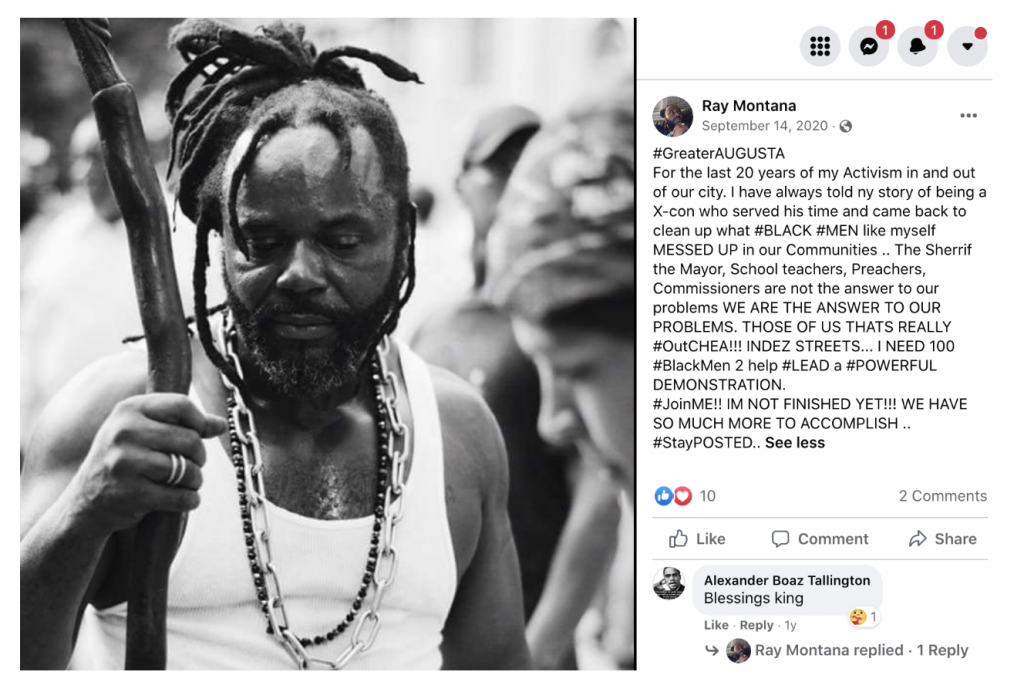
Task: Like the post
Action: (x=697, y=539)
